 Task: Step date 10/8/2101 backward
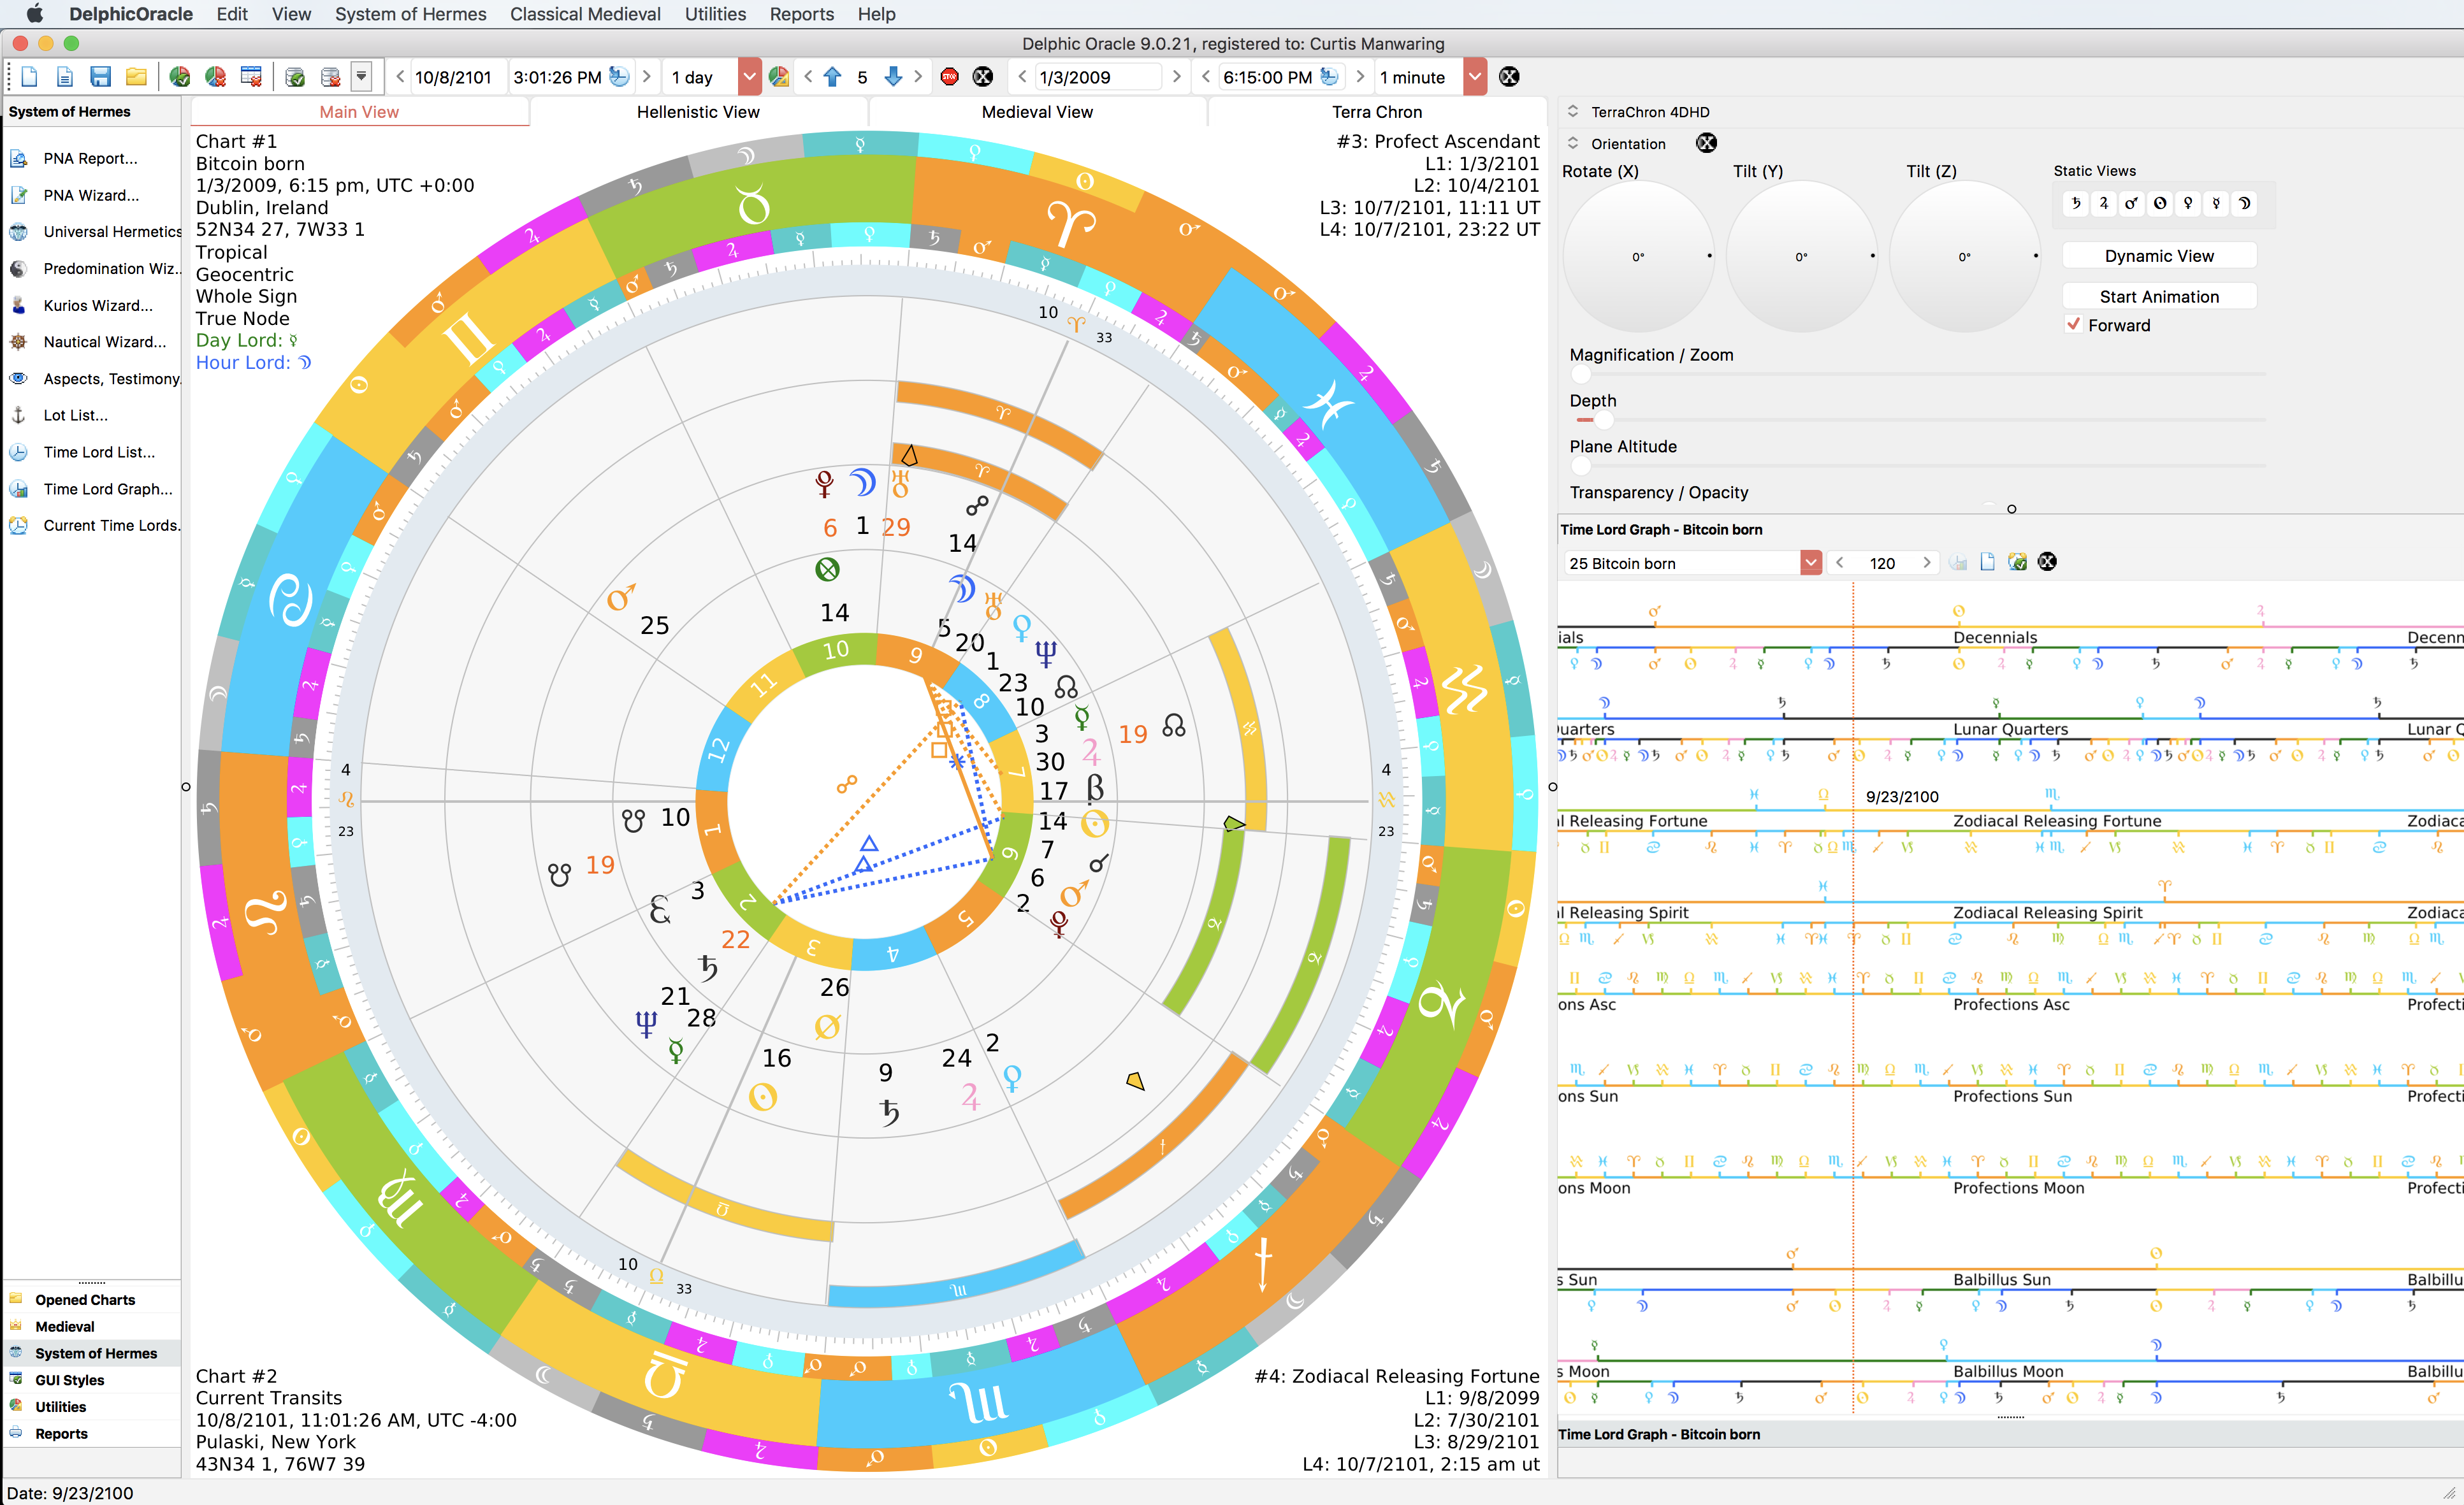click(x=400, y=77)
